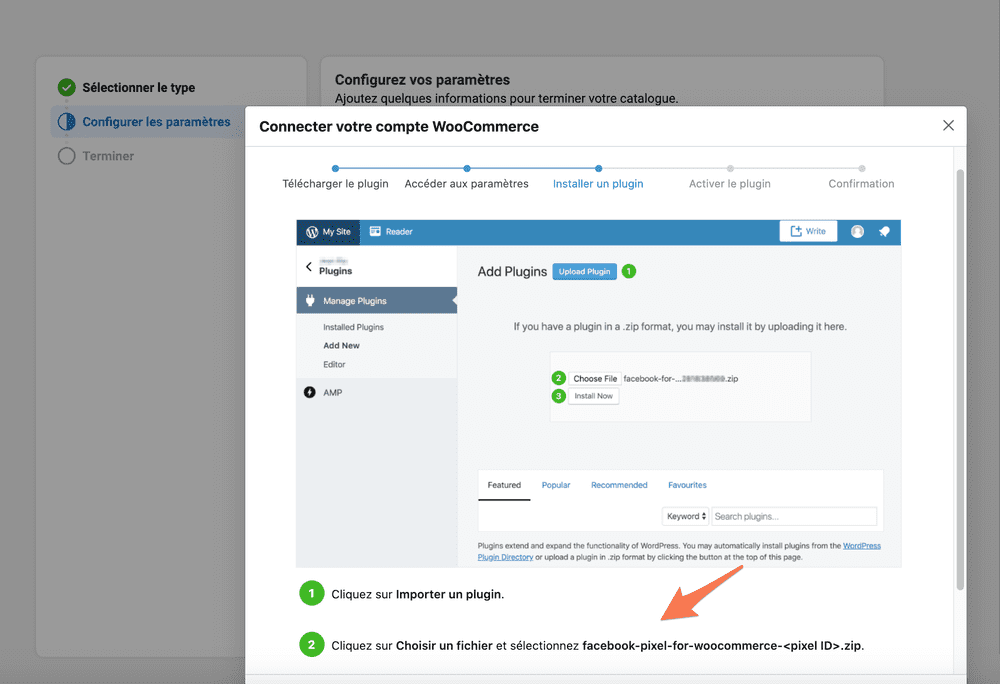Click the Write button in WordPress screenshot
Viewport: 1000px width, 684px height.
point(808,231)
